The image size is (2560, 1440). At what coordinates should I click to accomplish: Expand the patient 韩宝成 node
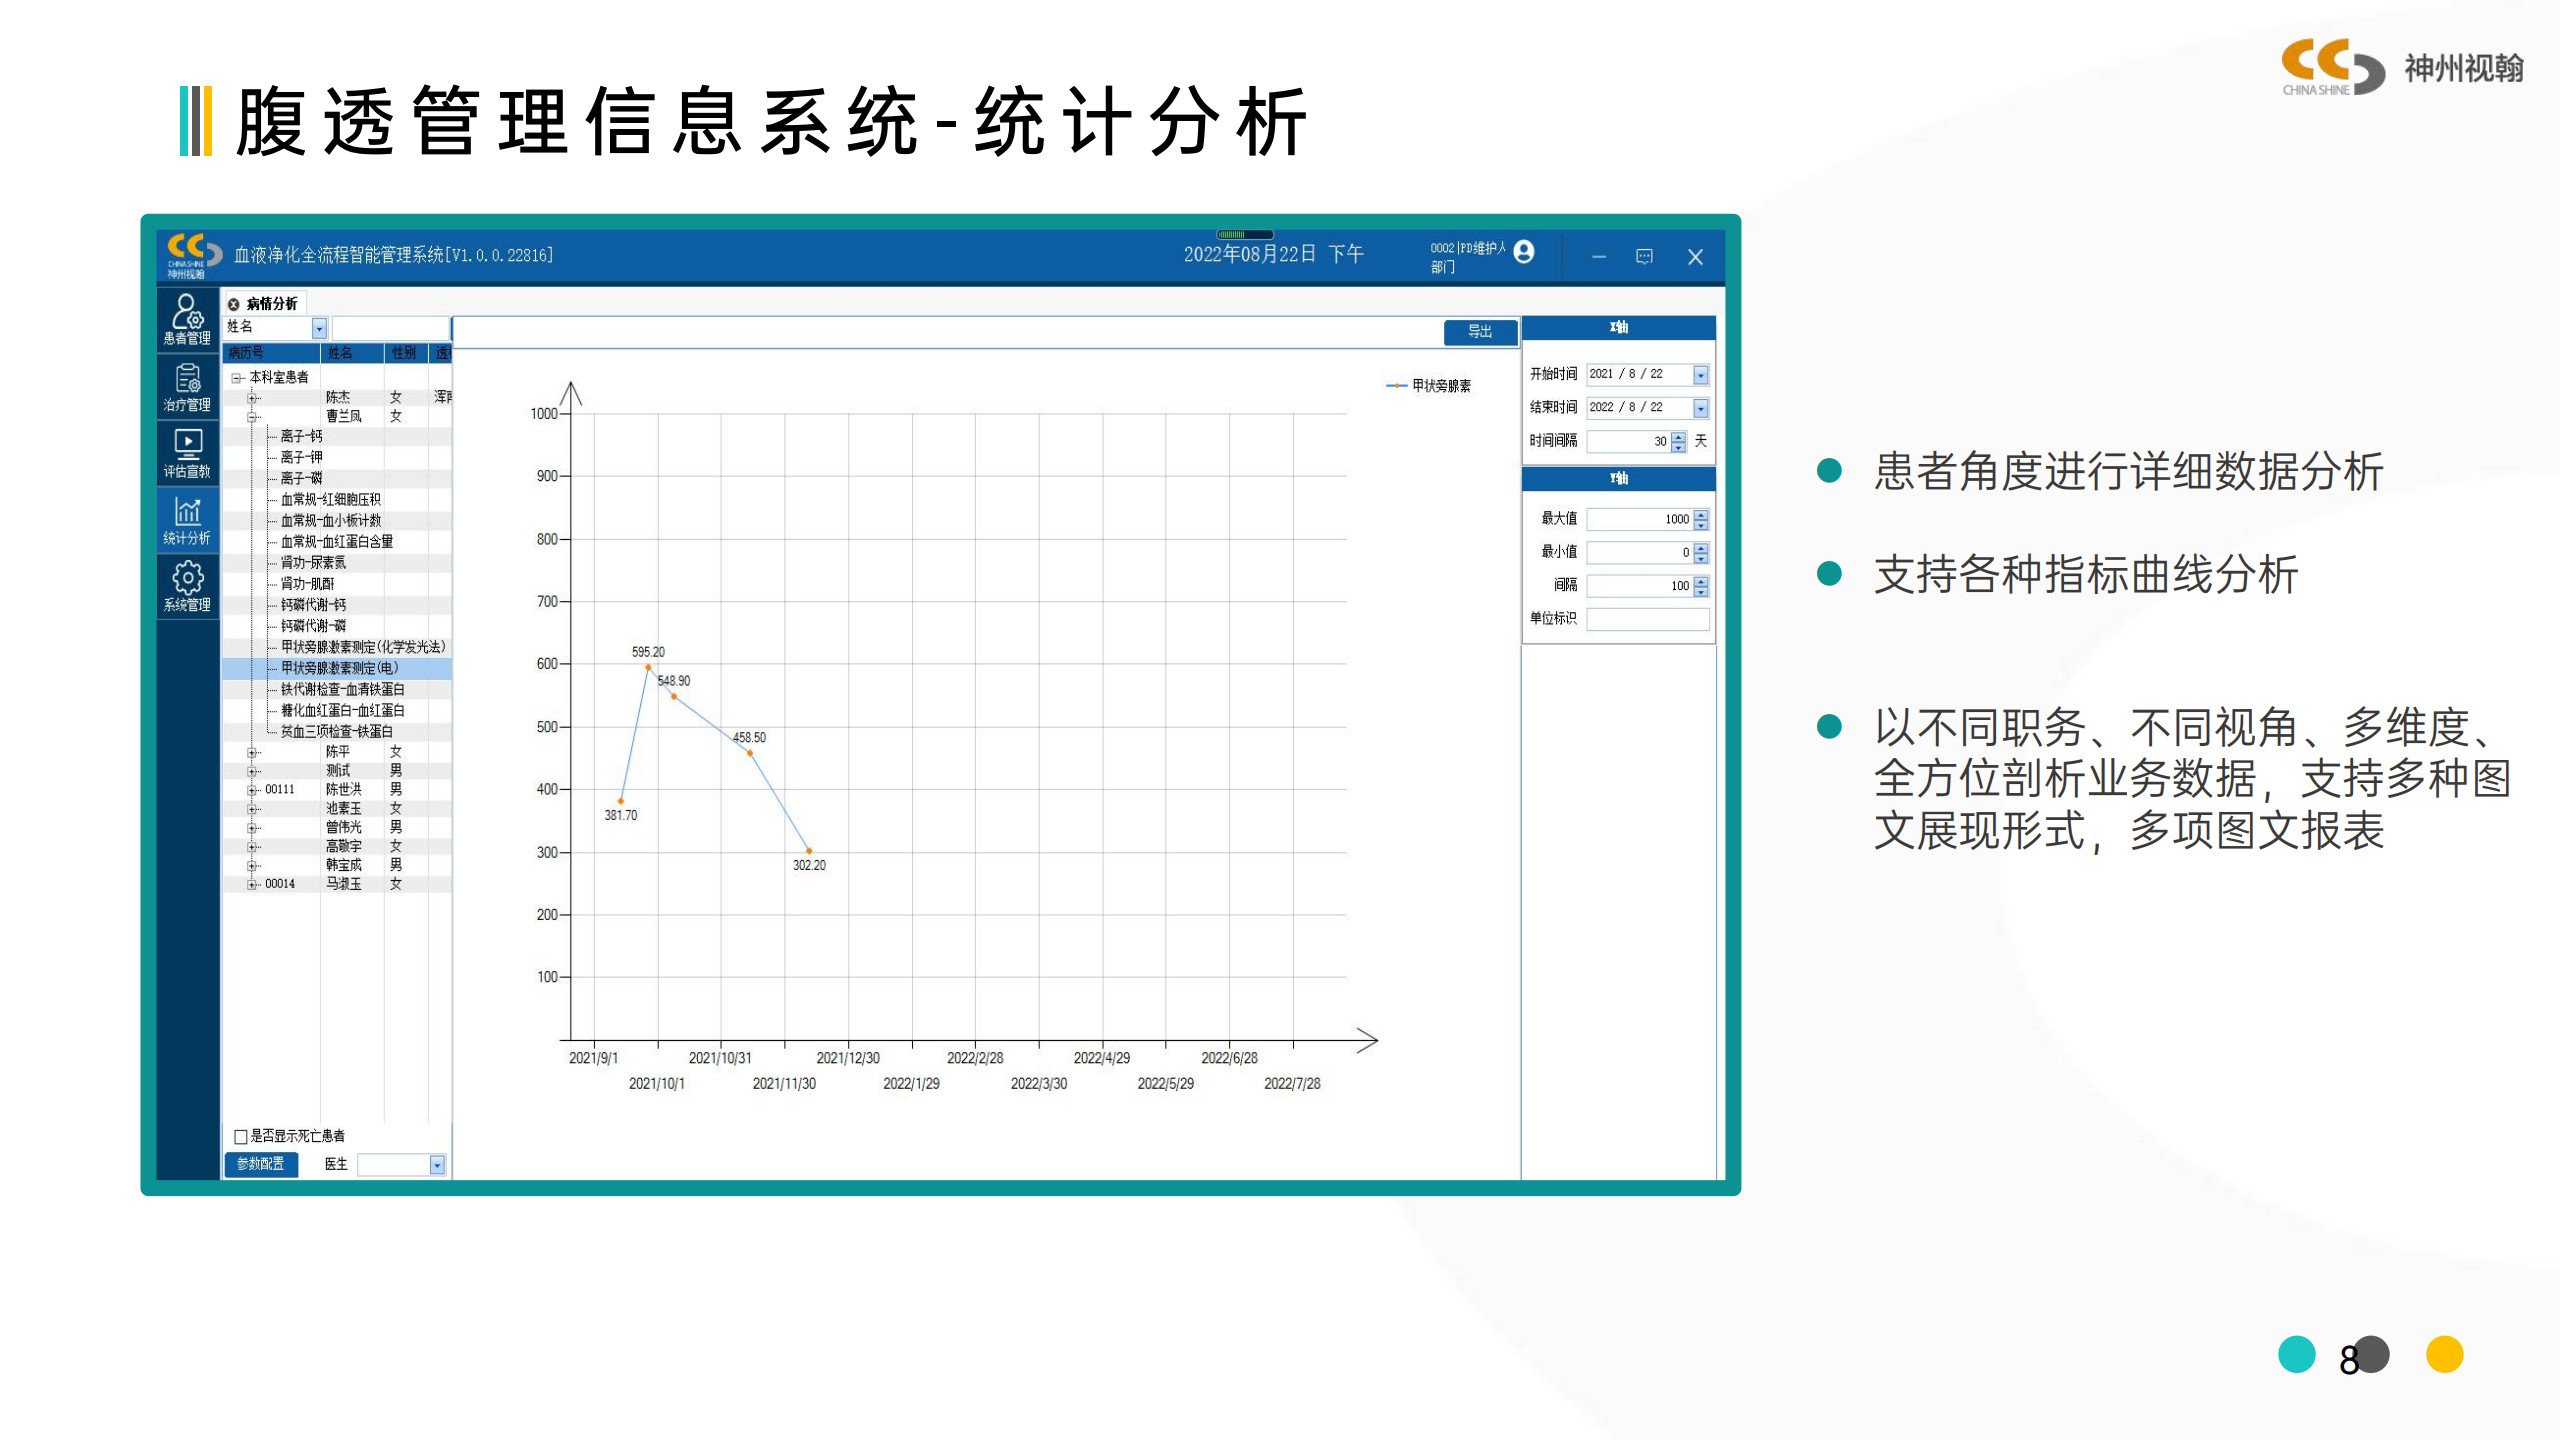click(253, 866)
